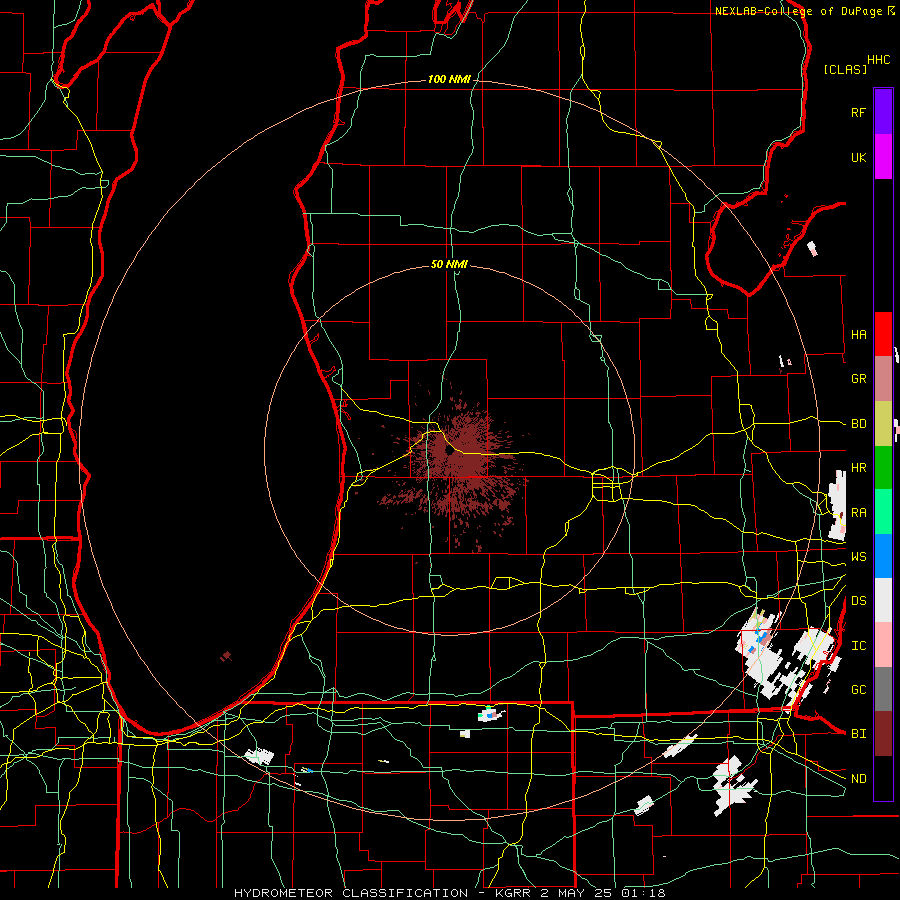The image size is (900, 900).
Task: Click the HHC product label
Action: [x=878, y=60]
